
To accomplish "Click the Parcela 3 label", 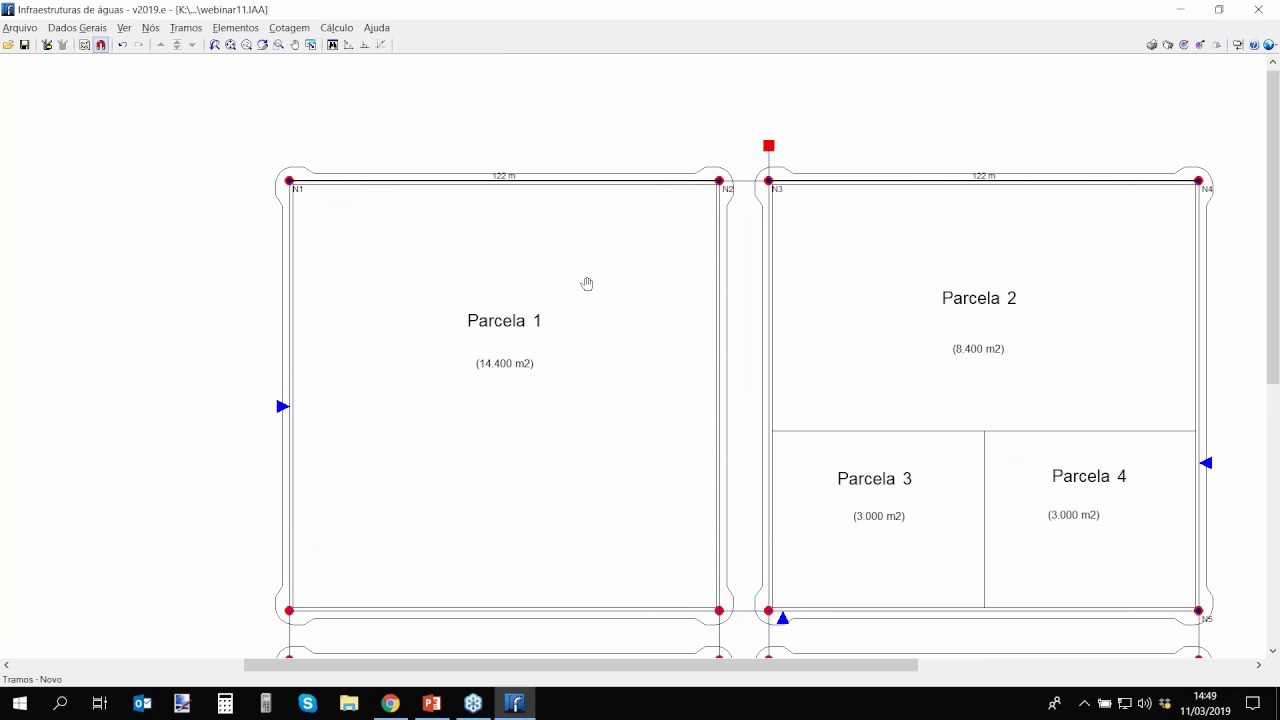I will click(874, 479).
